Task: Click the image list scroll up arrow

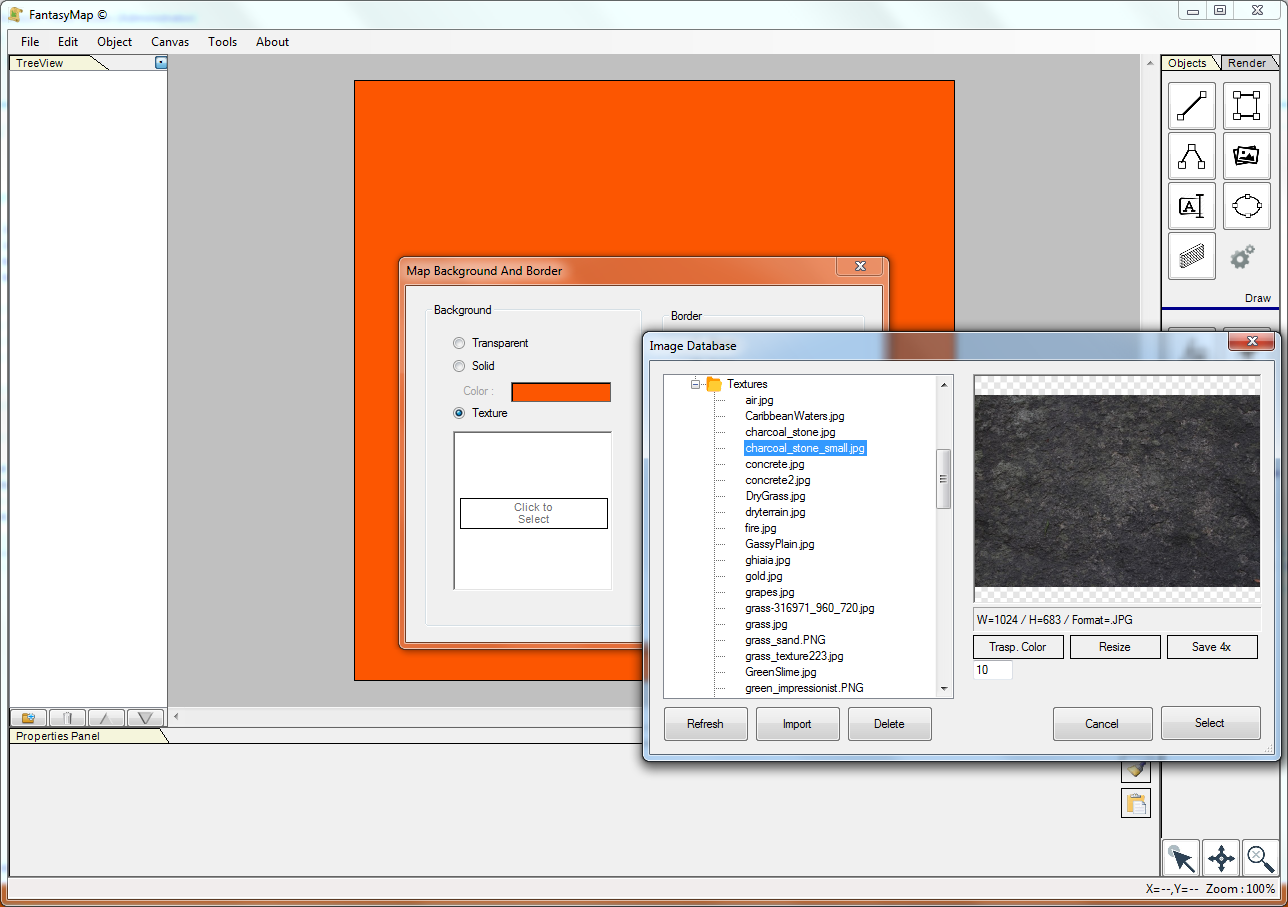Action: [943, 384]
